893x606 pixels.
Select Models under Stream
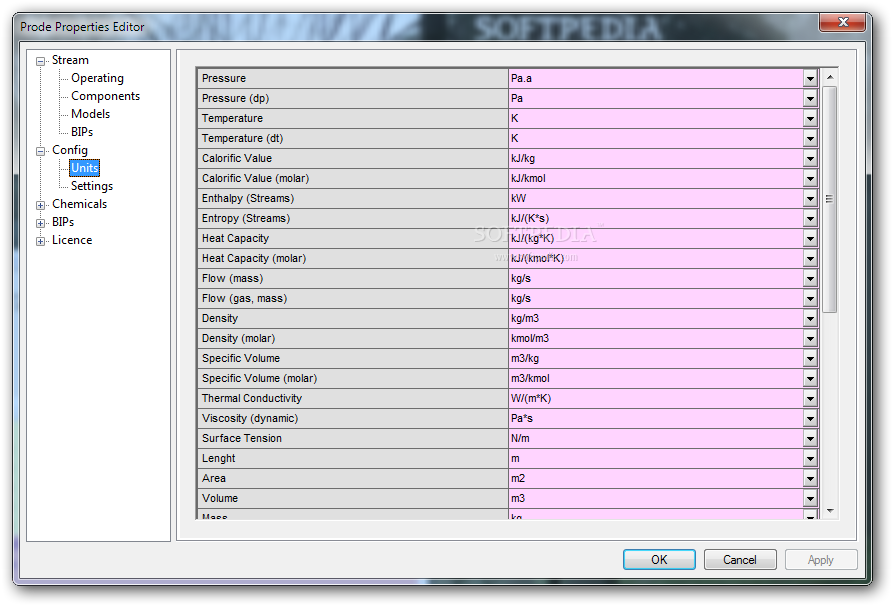(x=90, y=114)
